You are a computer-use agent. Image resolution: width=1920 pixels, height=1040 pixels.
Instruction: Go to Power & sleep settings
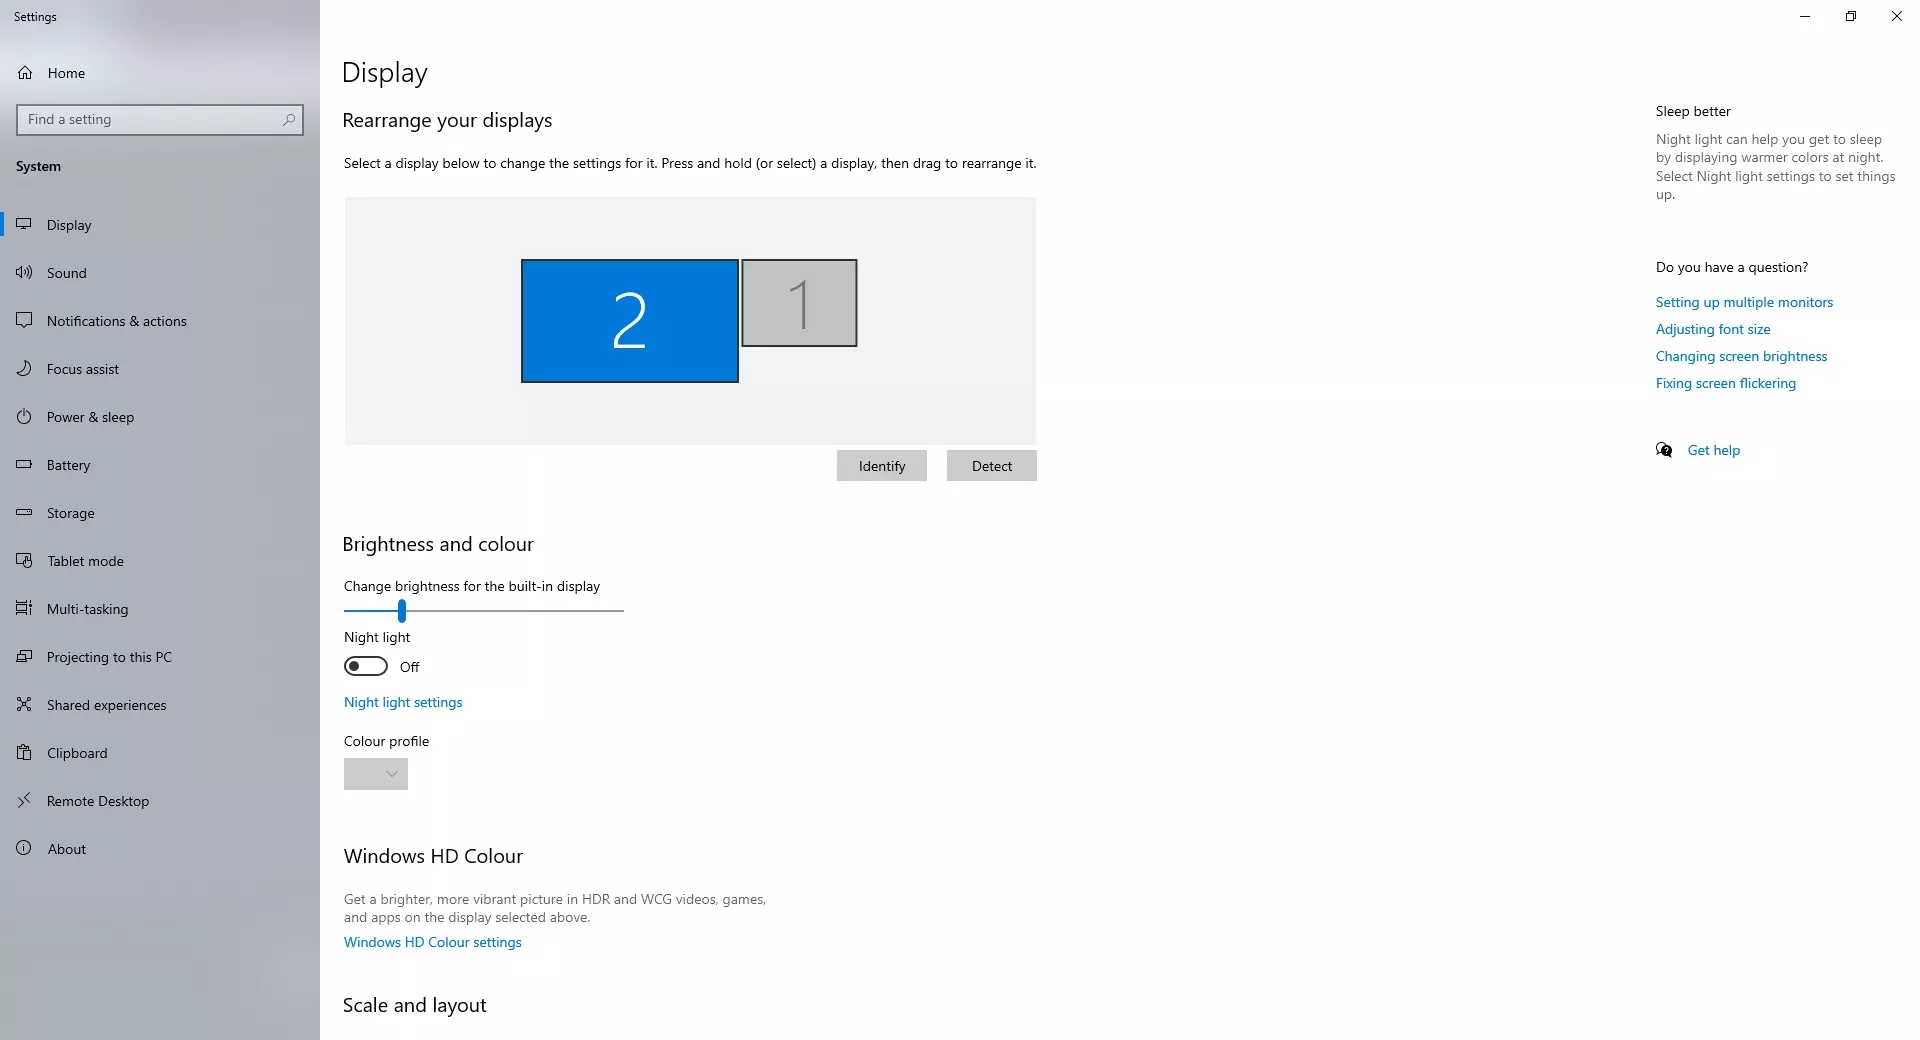(160, 417)
